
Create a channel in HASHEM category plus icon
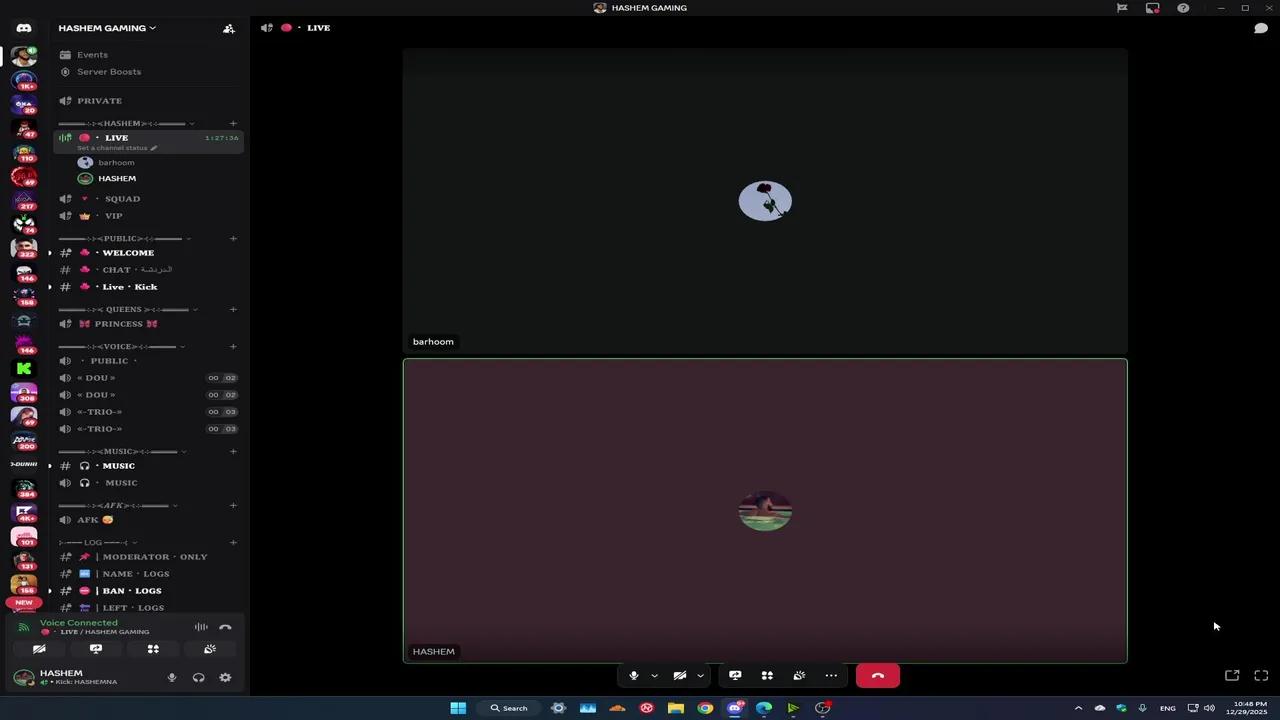tap(233, 124)
